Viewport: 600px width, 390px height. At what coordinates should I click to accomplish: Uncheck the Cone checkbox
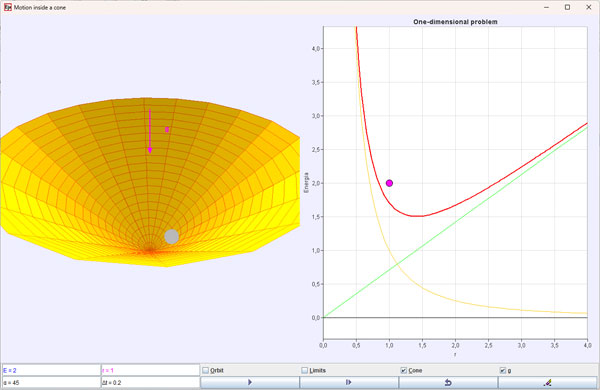click(403, 370)
